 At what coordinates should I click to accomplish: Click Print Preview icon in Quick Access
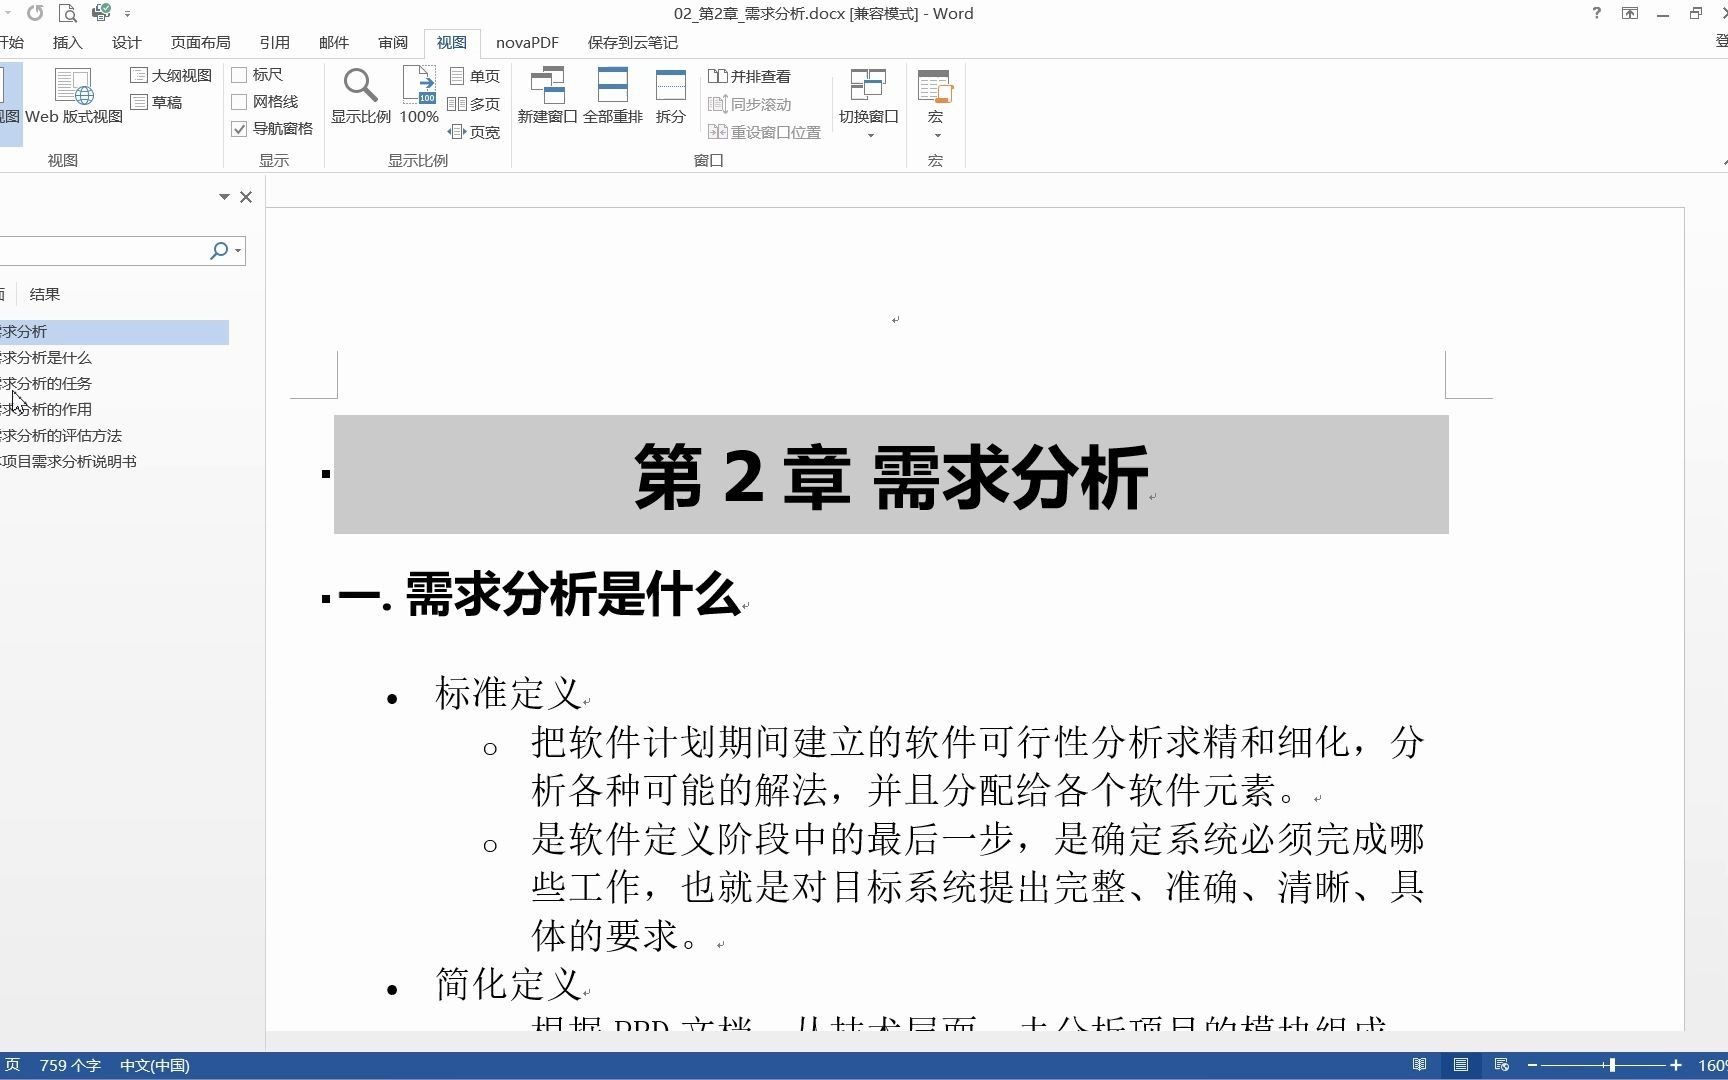tap(68, 13)
